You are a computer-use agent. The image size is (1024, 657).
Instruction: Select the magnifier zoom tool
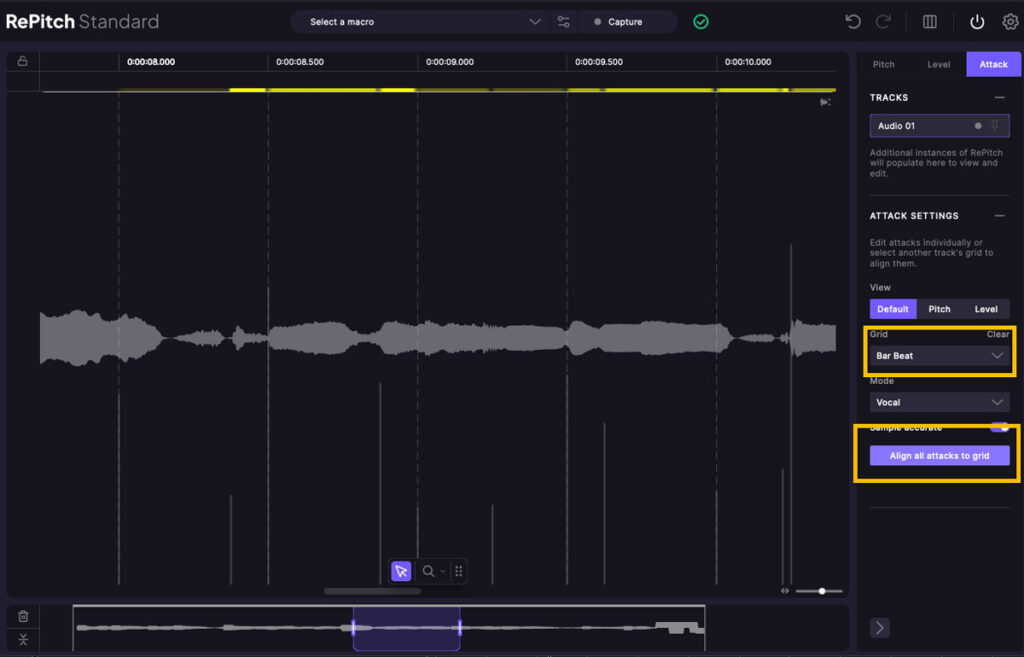428,571
